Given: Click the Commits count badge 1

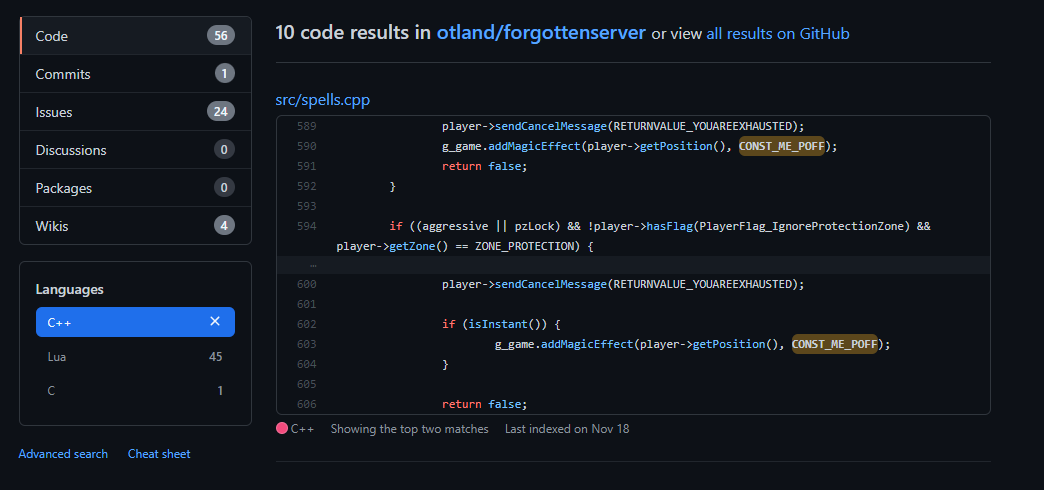Looking at the screenshot, I should 224,74.
